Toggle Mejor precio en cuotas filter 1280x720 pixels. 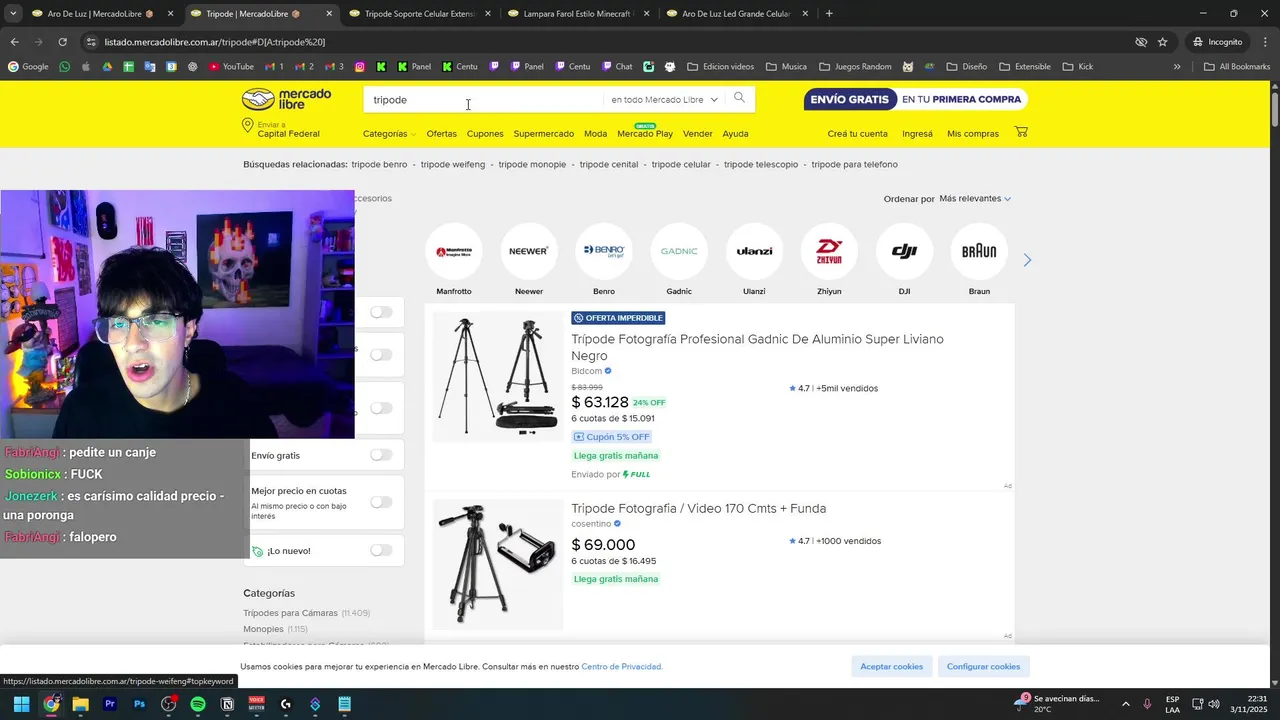point(381,502)
